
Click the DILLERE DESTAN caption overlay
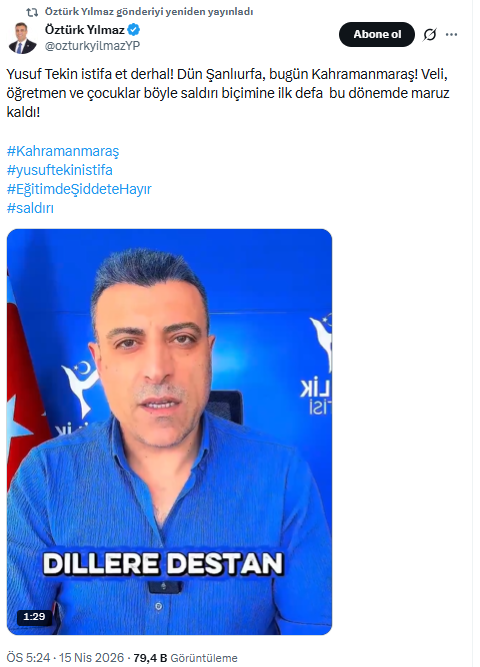tap(163, 564)
